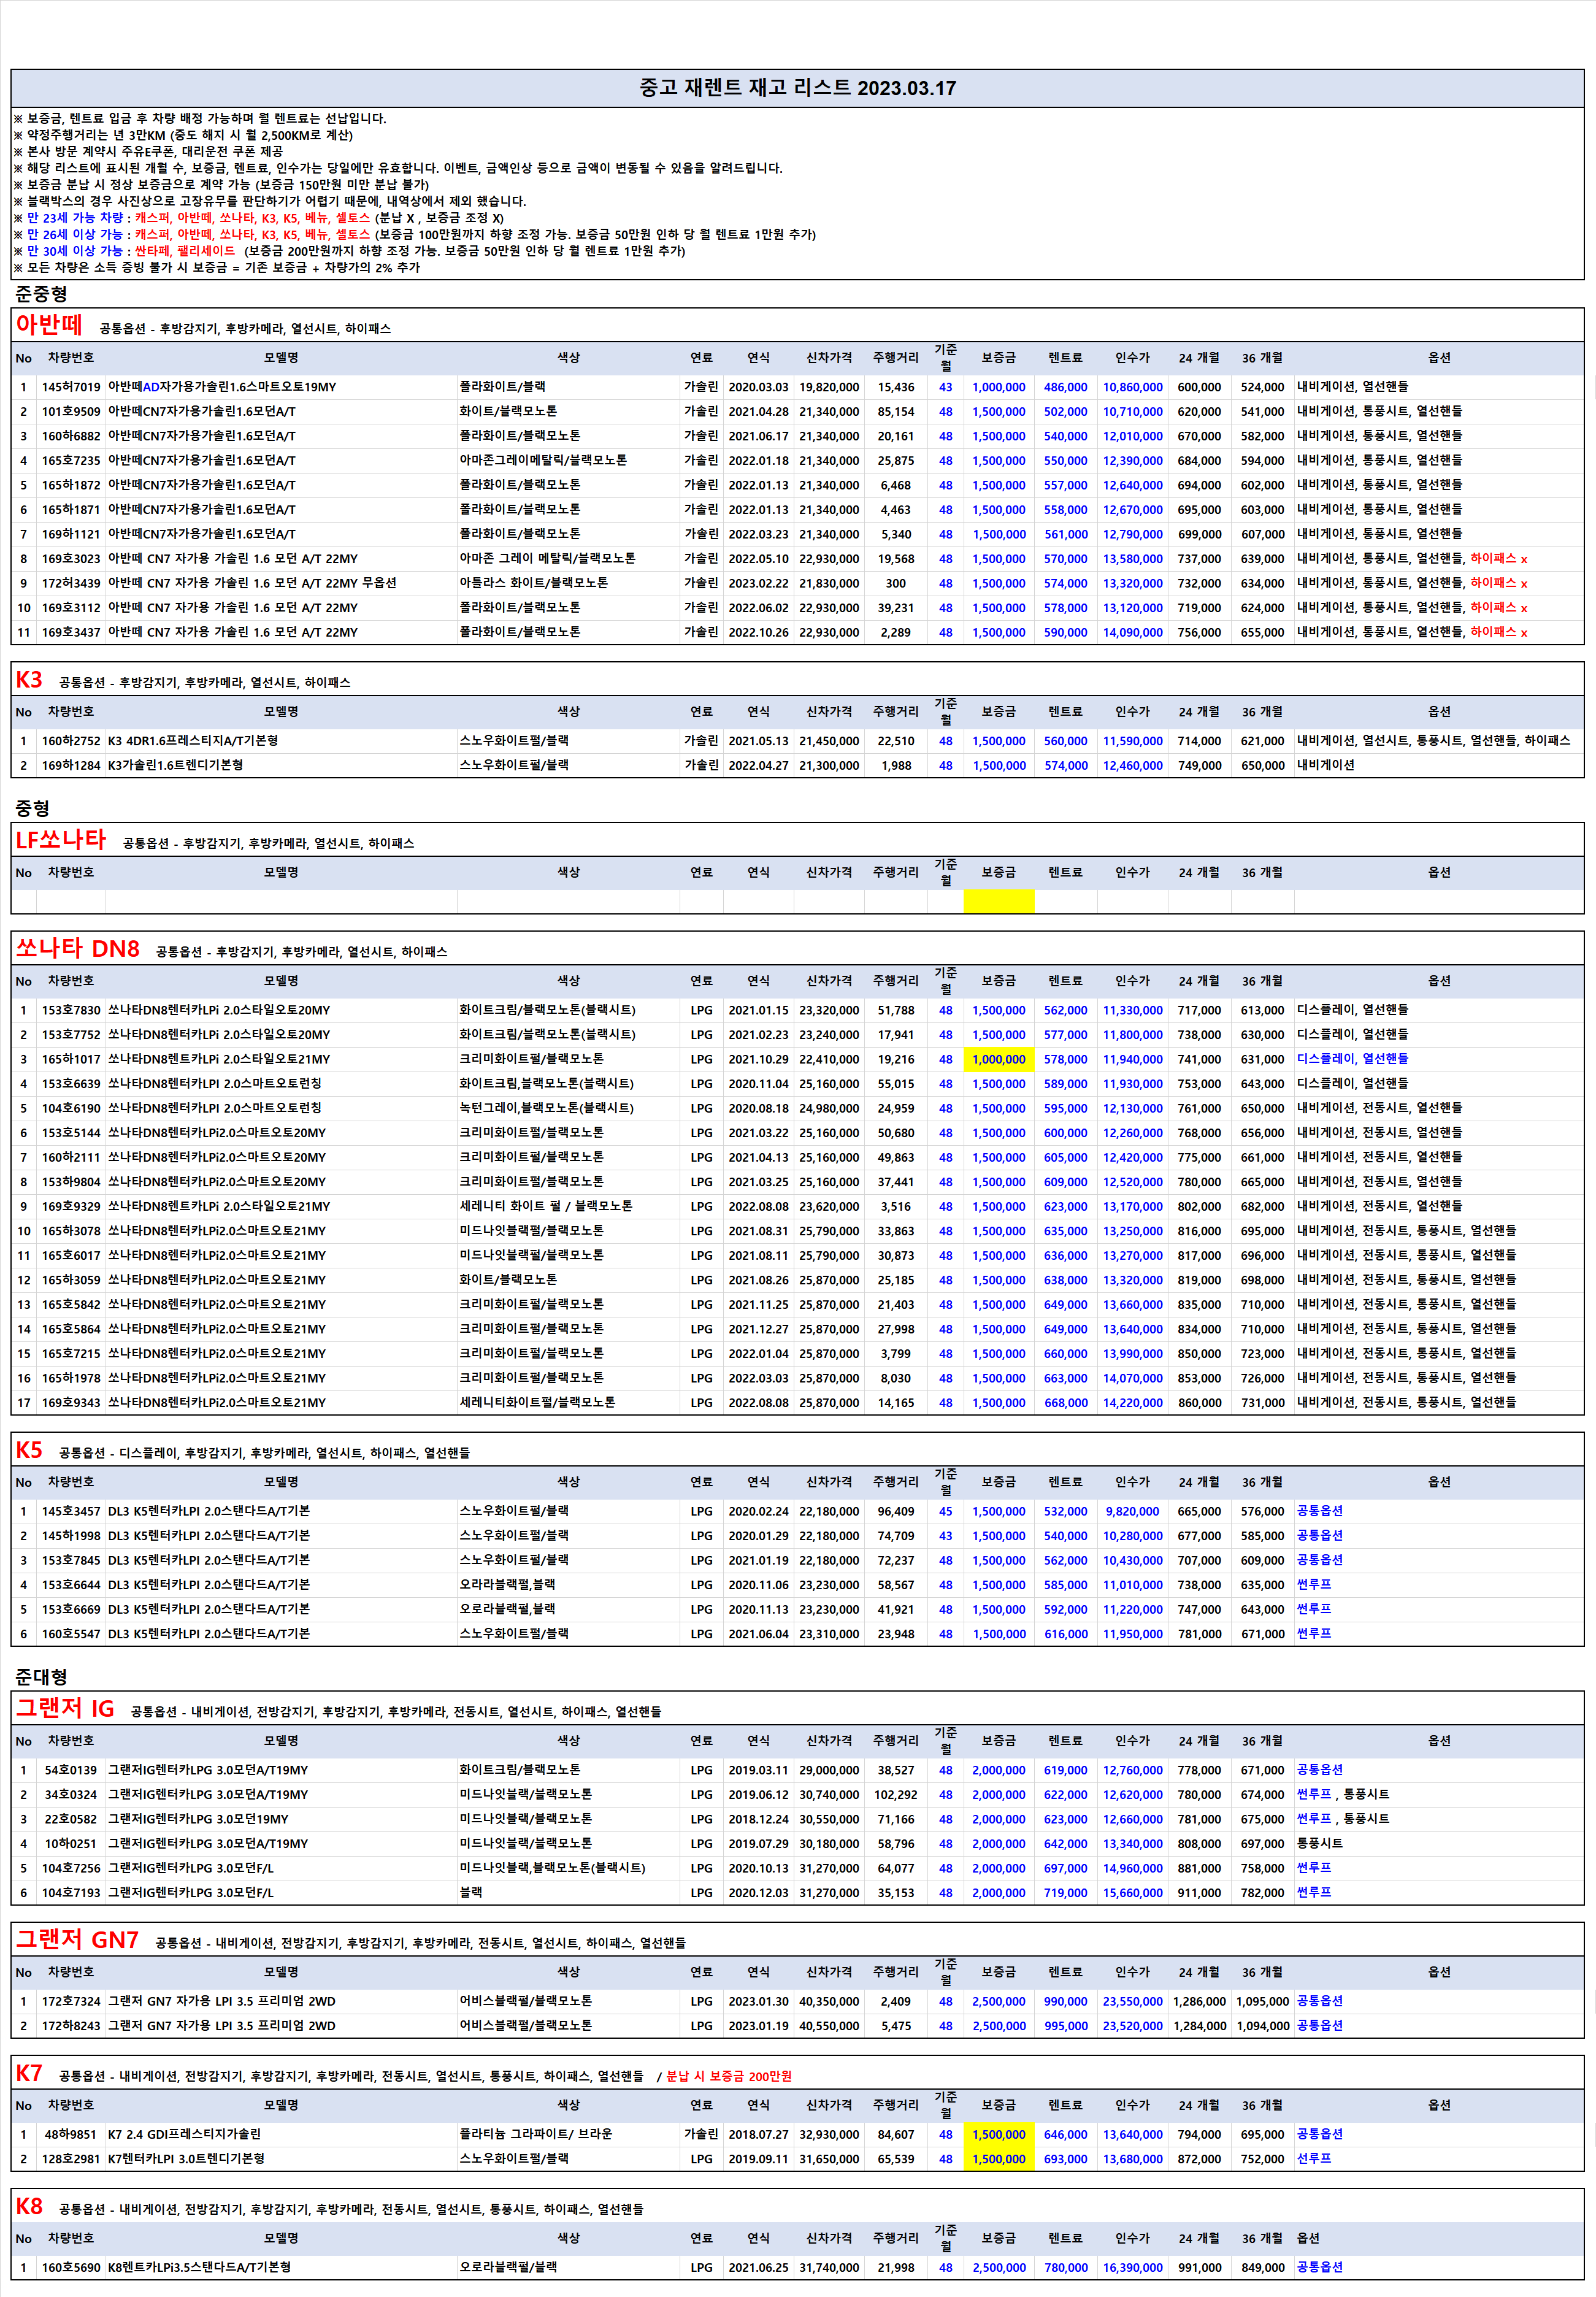Click plate number 145호3457
The width and height of the screenshot is (1596, 2297).
click(x=71, y=1511)
